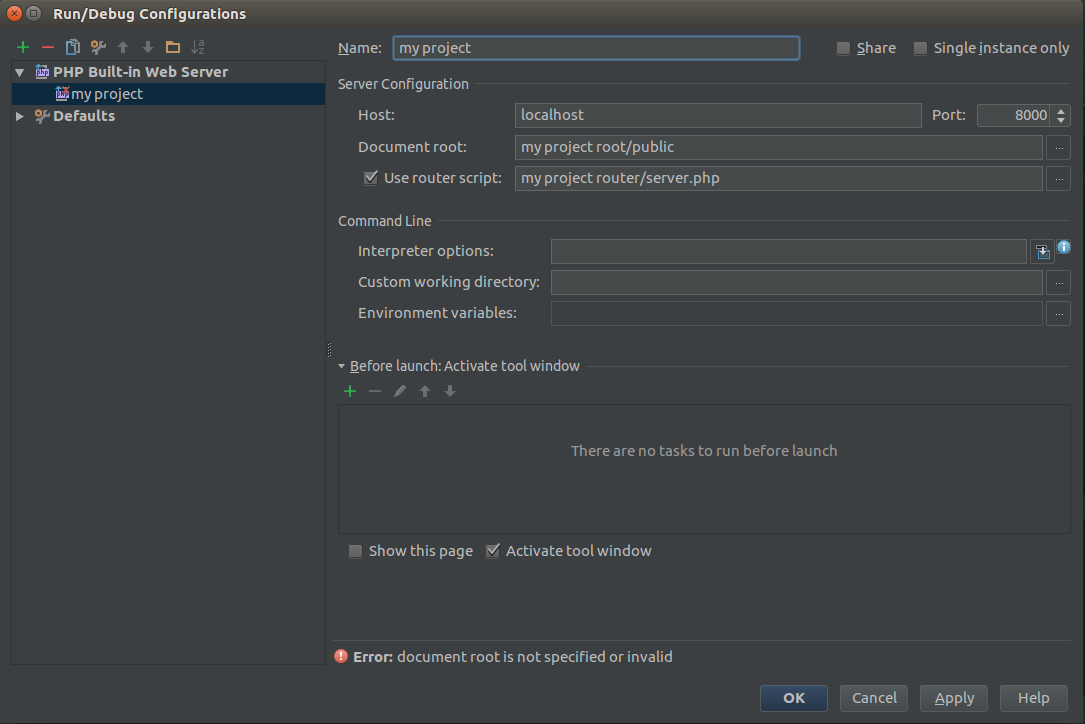Screen dimensions: 1085x724
Task: Click the OK button
Action: tap(793, 698)
